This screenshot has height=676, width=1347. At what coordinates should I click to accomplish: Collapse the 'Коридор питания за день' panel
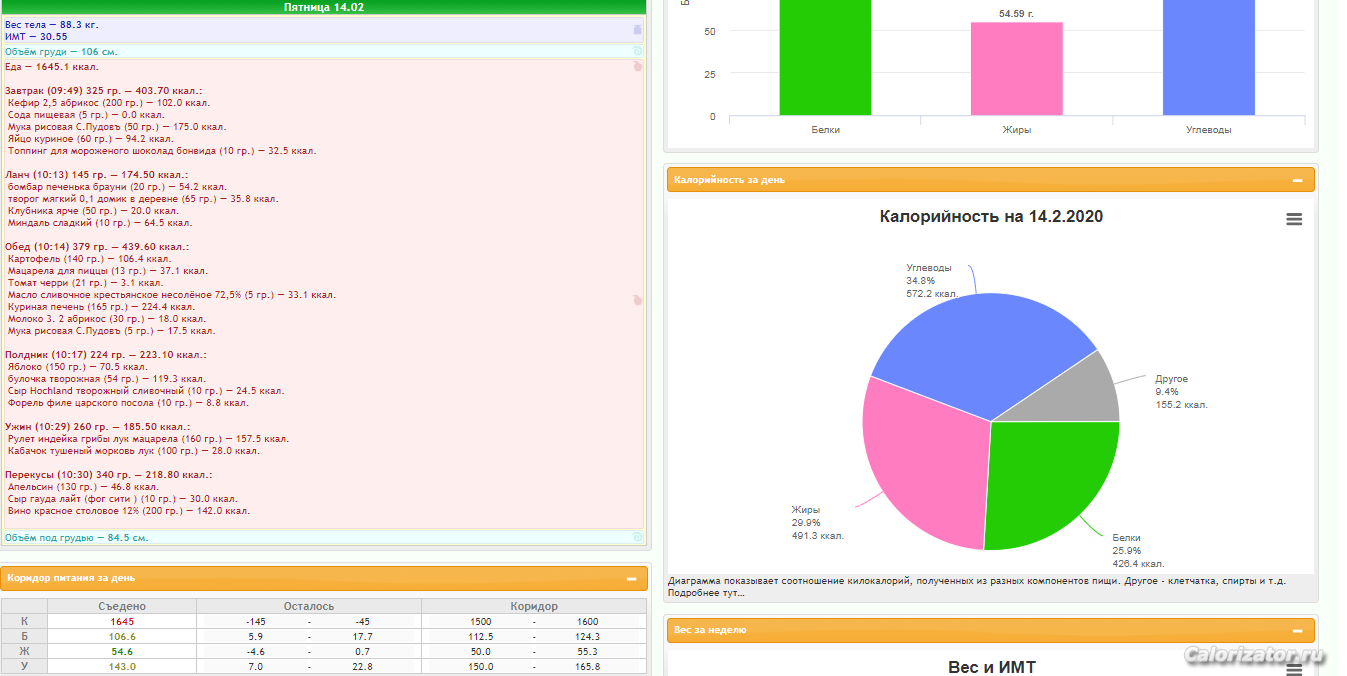pos(631,578)
